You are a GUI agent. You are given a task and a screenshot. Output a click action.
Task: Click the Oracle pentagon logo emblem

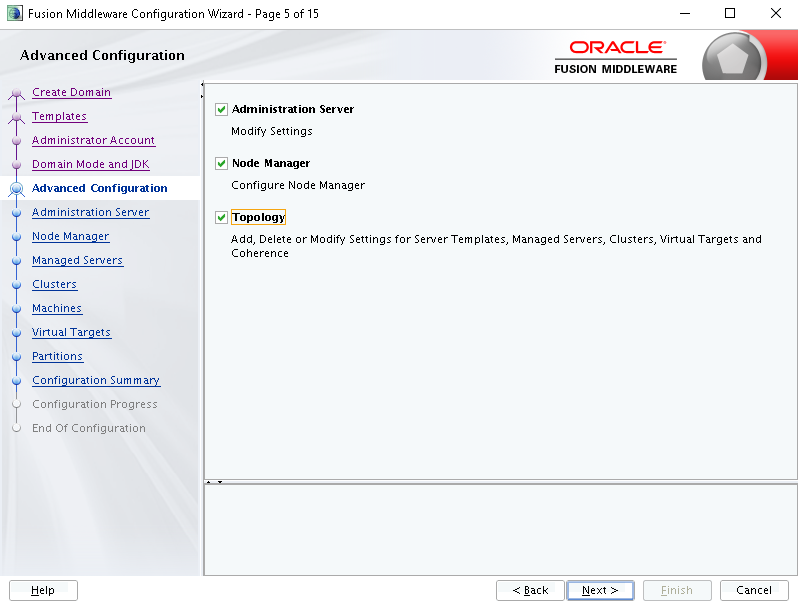click(732, 60)
